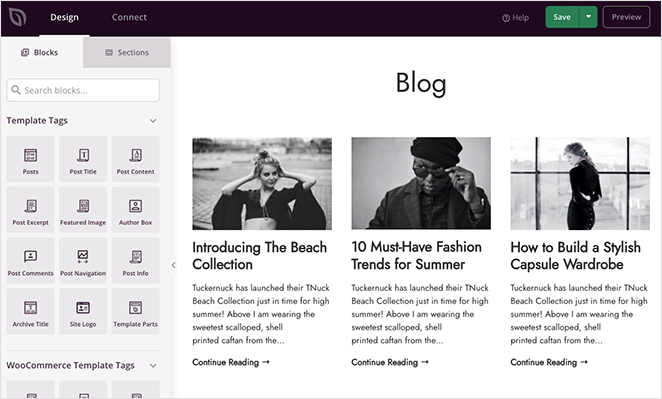662x399 pixels.
Task: Continue Reading the Capsule Wardrobe post
Action: point(549,362)
